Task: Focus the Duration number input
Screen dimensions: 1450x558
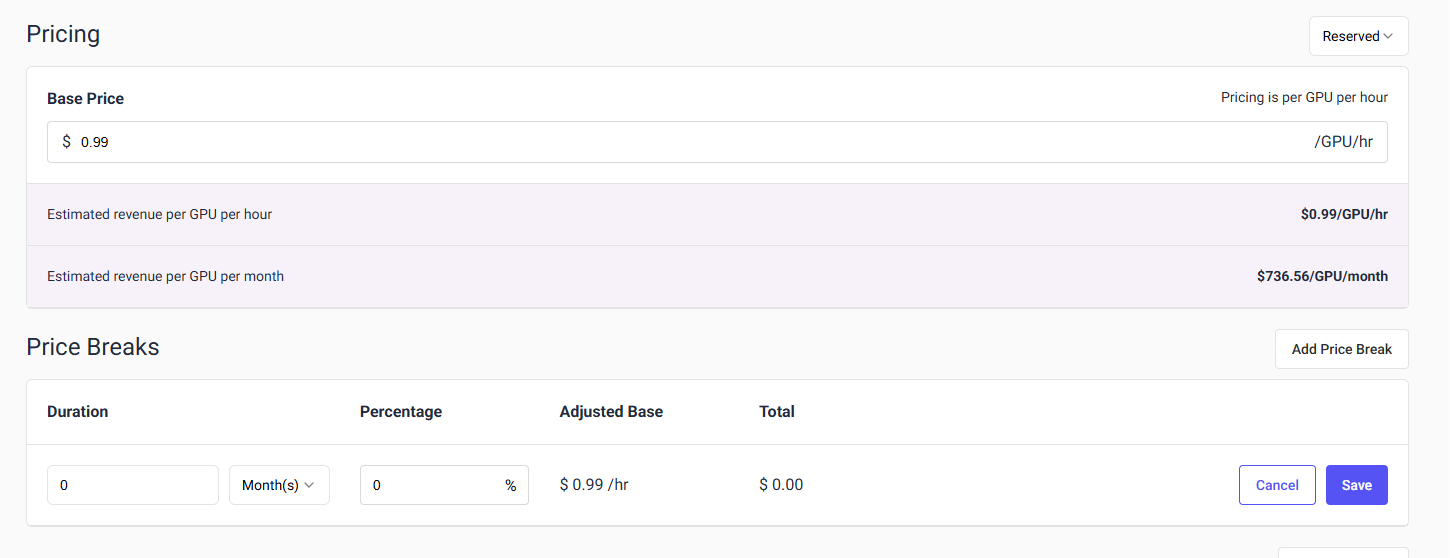Action: 132,485
